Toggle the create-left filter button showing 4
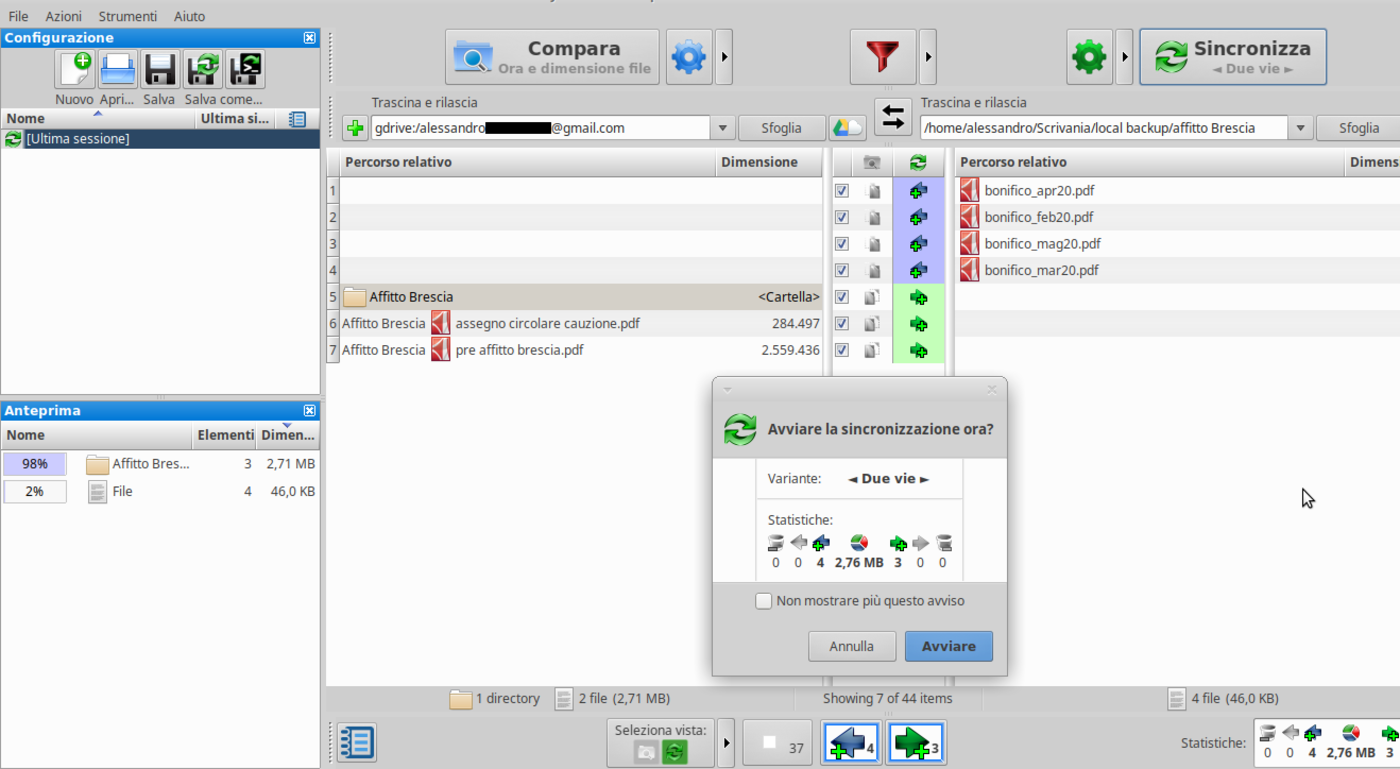This screenshot has height=769, width=1400. [850, 743]
